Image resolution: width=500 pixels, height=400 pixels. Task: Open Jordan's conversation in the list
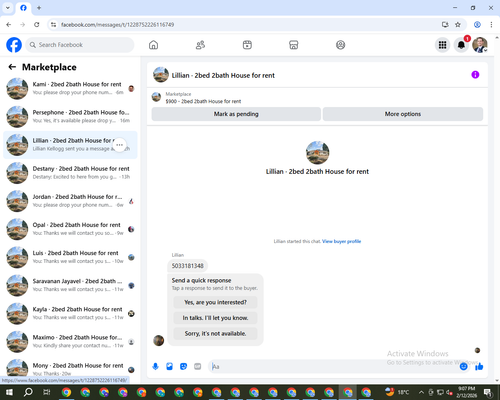pyautogui.click(x=70, y=201)
